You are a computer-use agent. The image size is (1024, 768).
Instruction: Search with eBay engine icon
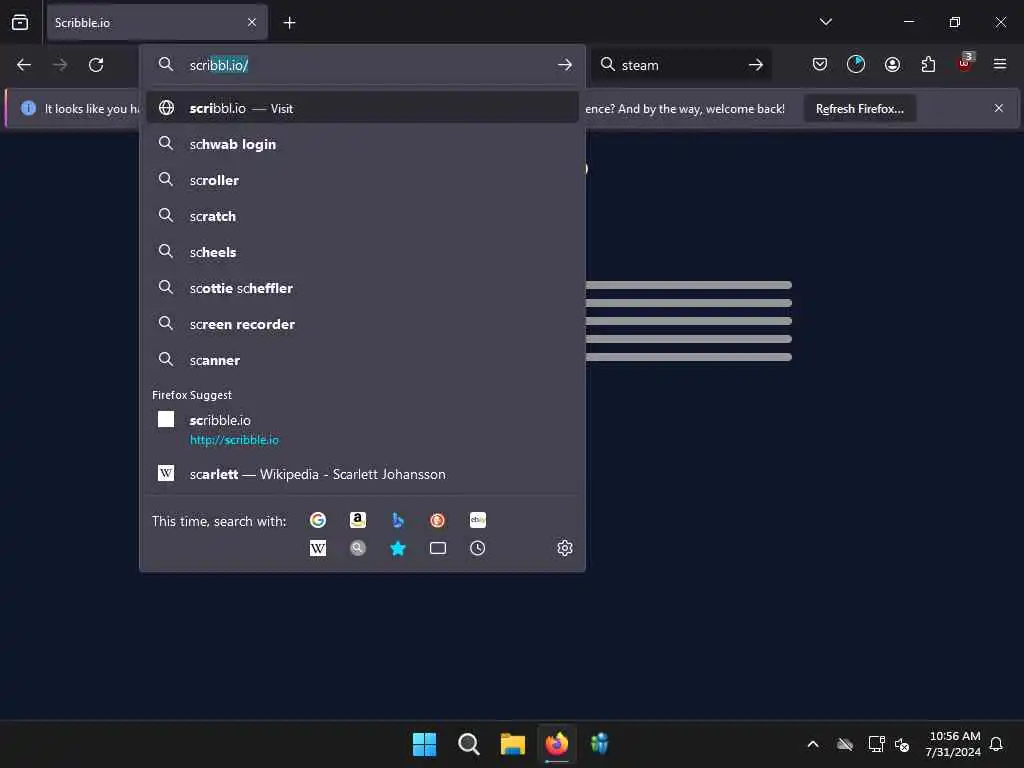tap(478, 520)
